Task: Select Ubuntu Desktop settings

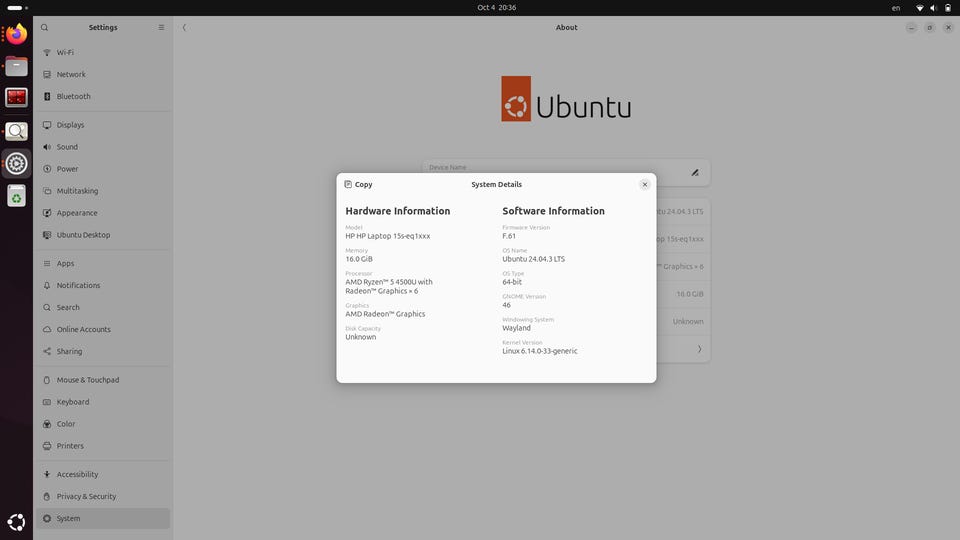Action: click(x=103, y=235)
